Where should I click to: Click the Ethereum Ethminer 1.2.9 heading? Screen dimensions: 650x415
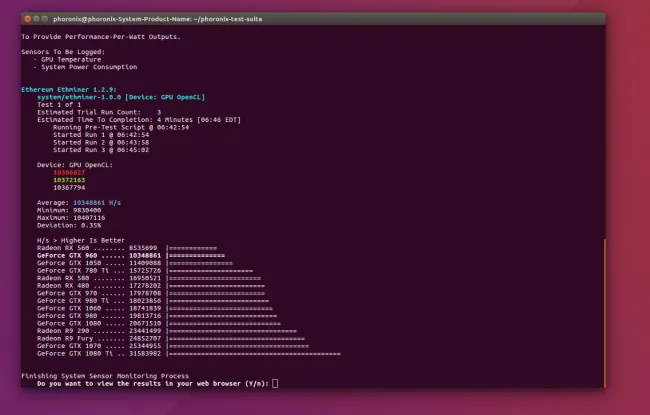[69, 90]
